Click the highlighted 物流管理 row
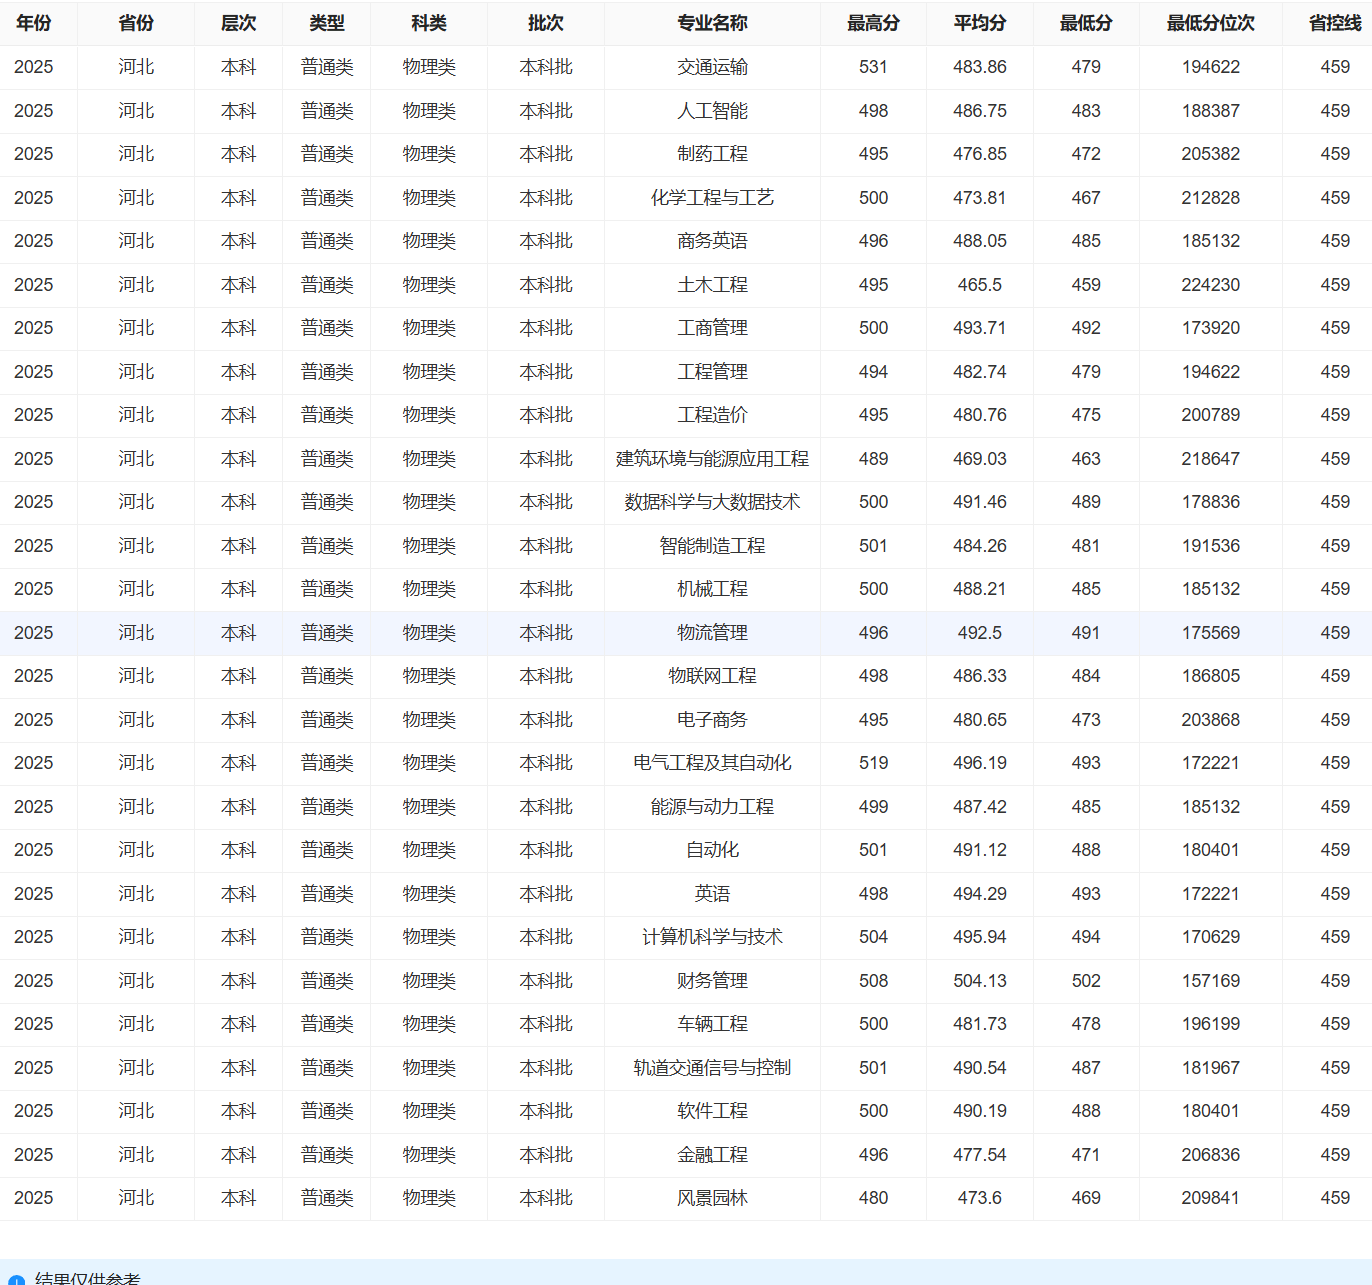 (686, 633)
